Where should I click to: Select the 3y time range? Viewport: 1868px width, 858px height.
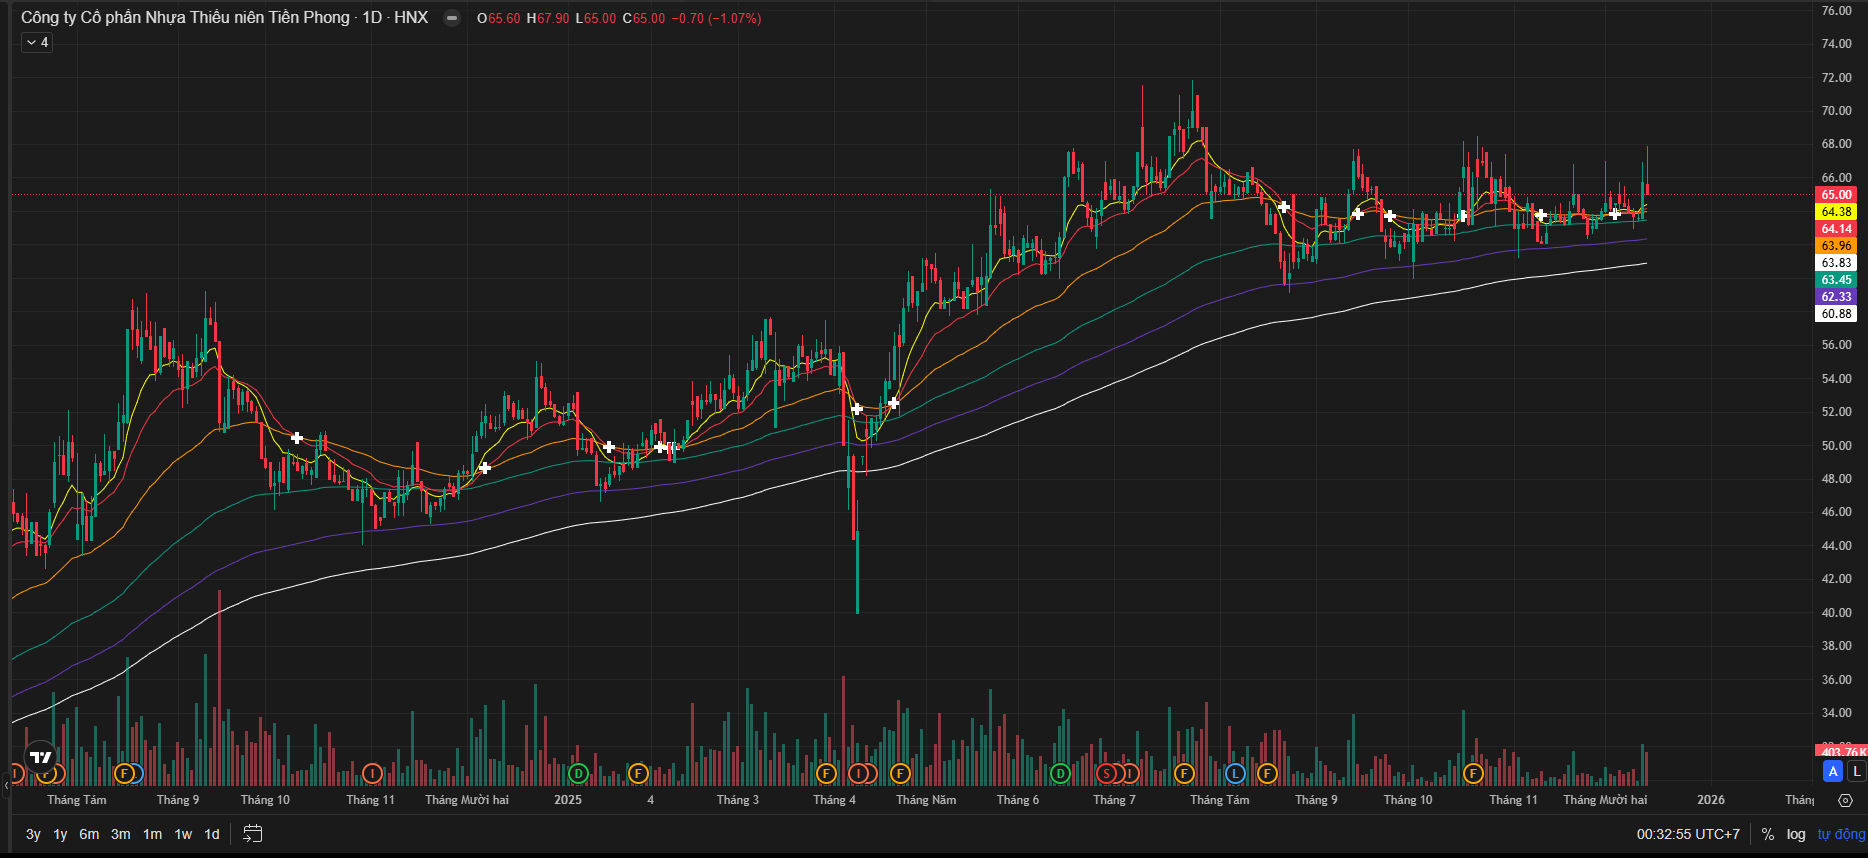click(x=33, y=834)
